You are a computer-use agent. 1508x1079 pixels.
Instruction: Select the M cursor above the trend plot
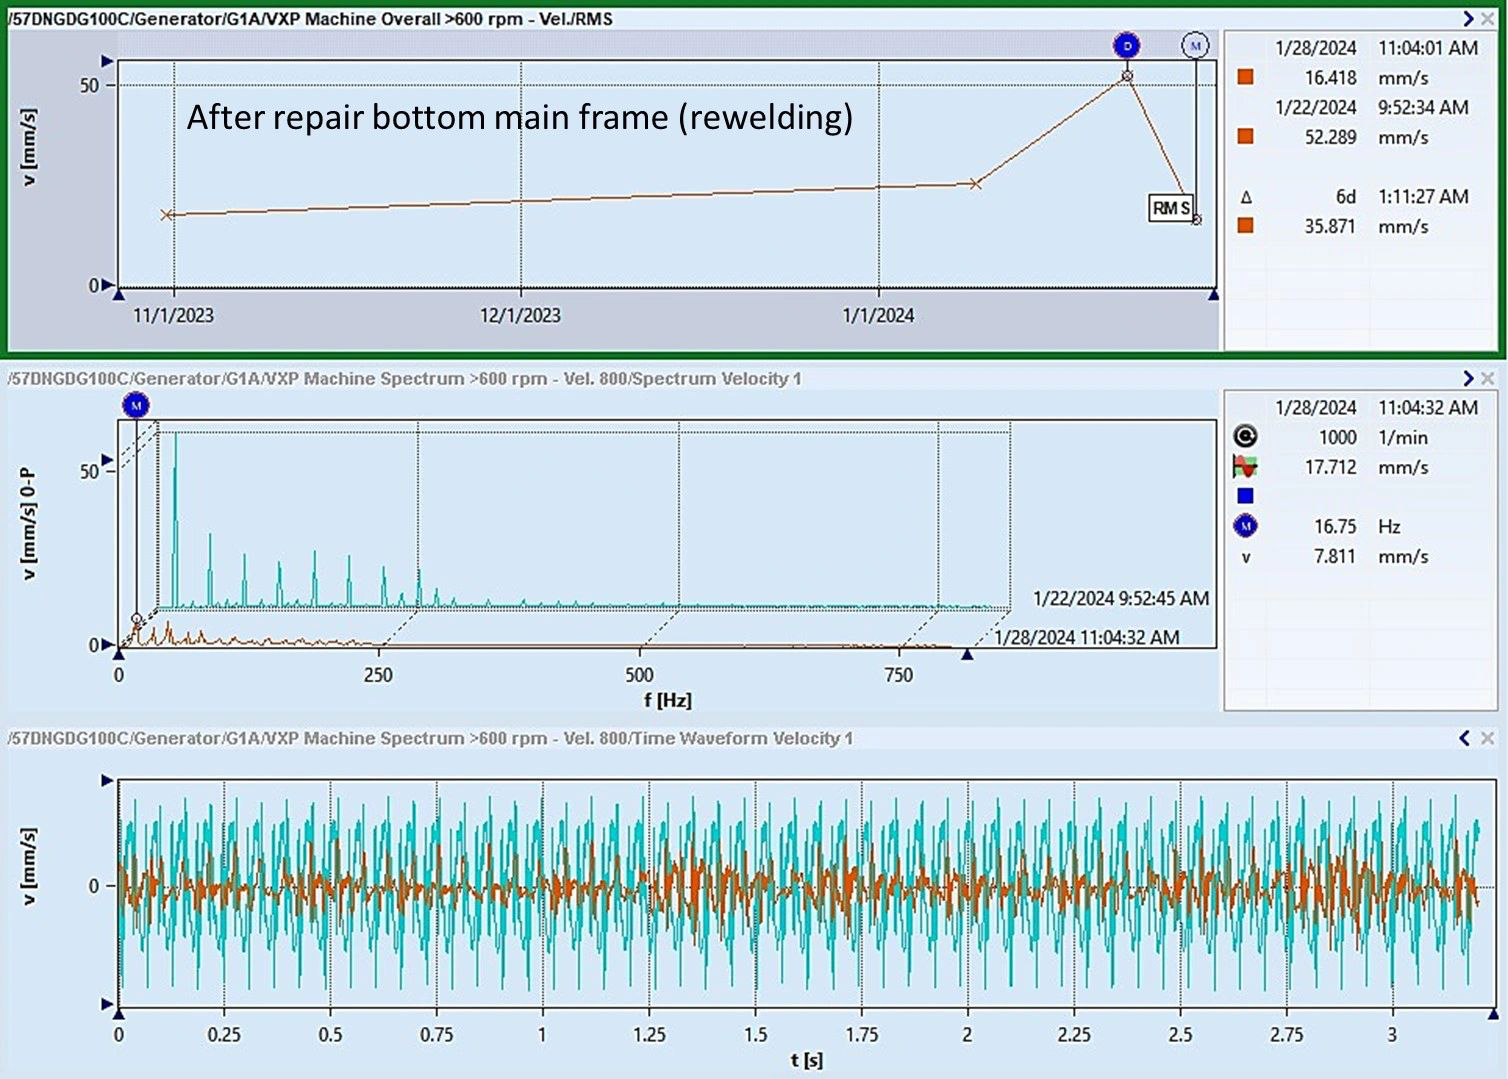[1195, 45]
